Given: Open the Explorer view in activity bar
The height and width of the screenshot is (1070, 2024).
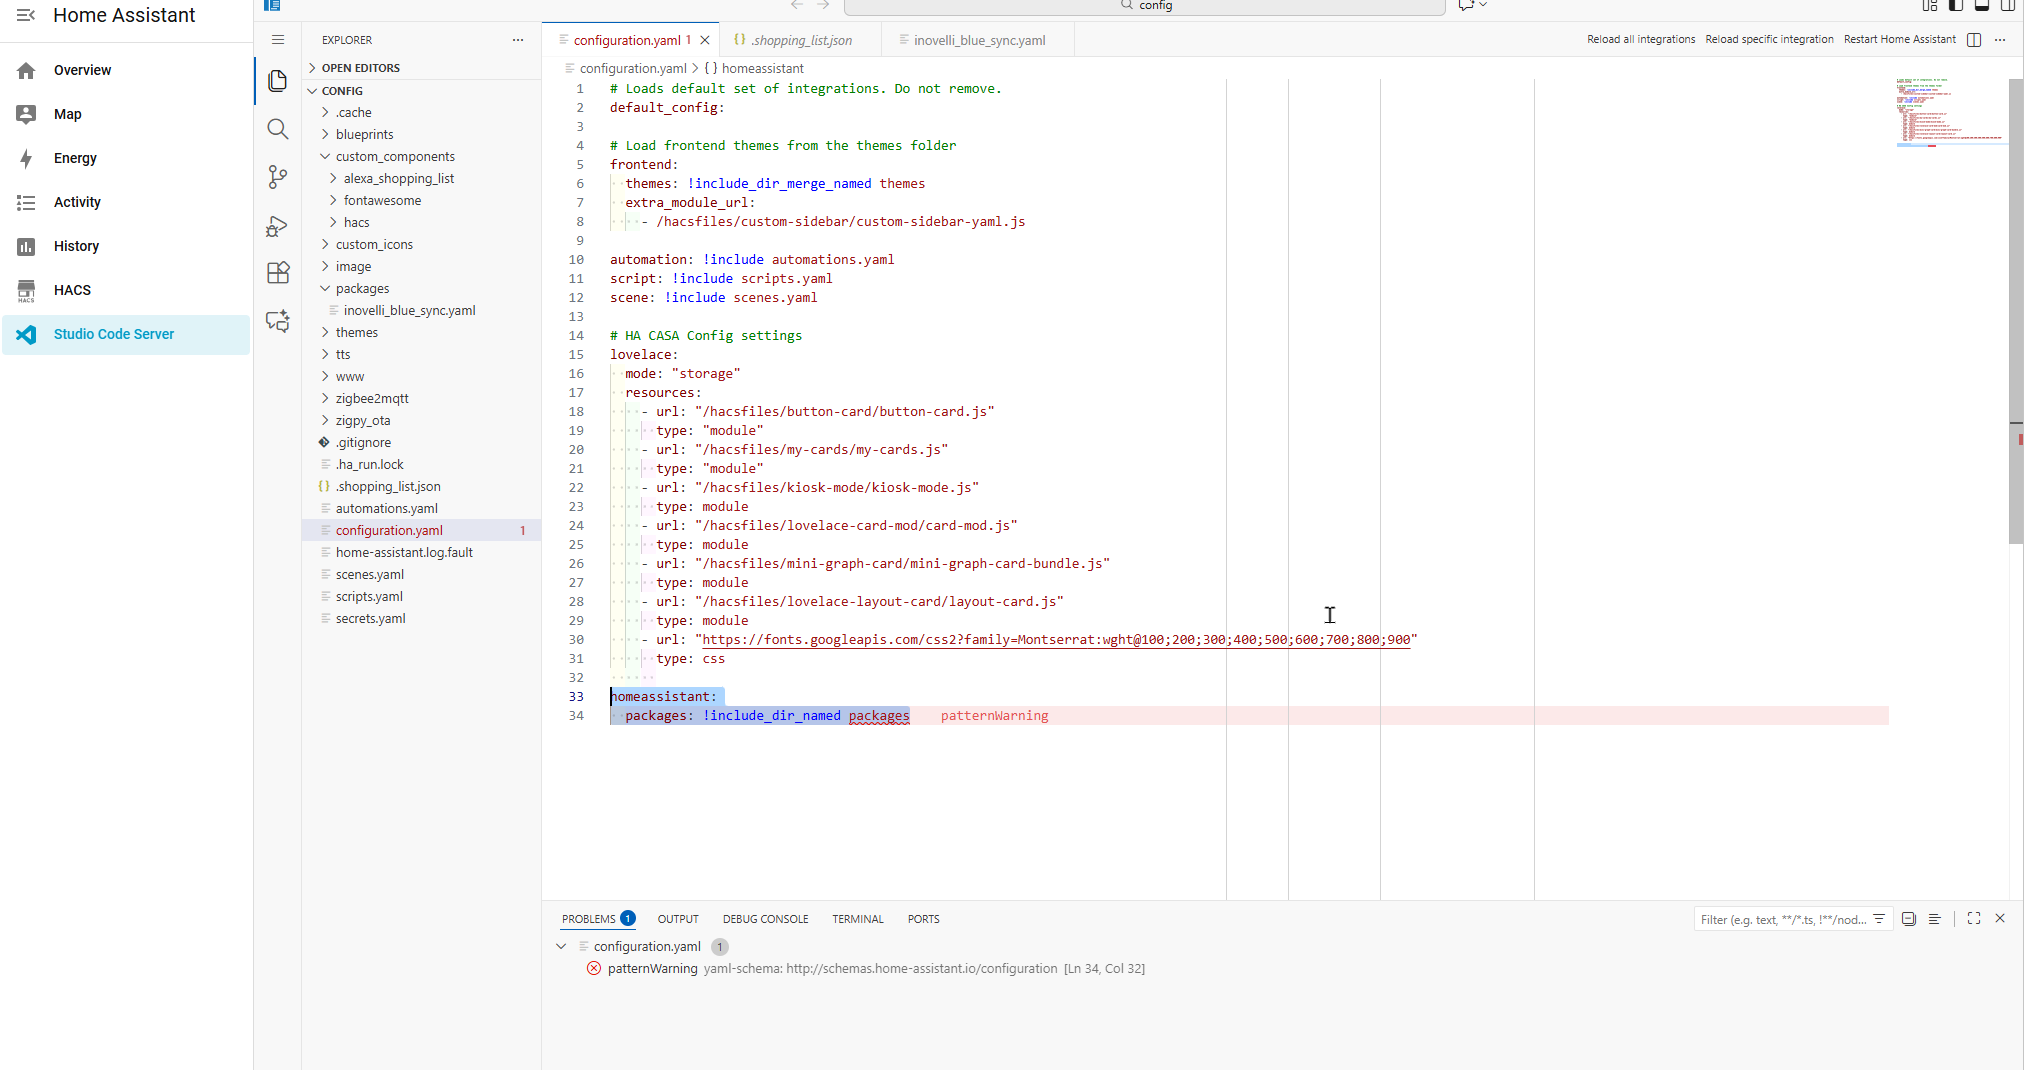Looking at the screenshot, I should (x=278, y=81).
